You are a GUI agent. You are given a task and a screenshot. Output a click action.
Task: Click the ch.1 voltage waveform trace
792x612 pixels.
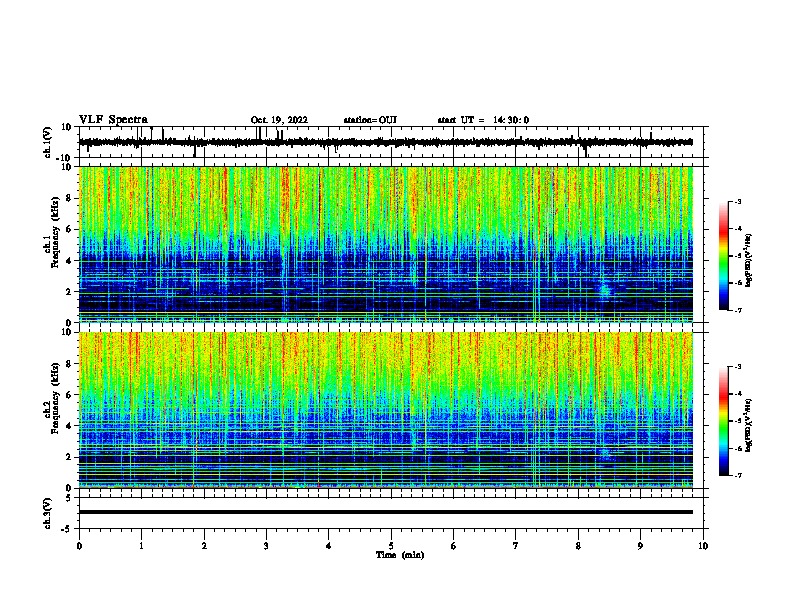385,142
